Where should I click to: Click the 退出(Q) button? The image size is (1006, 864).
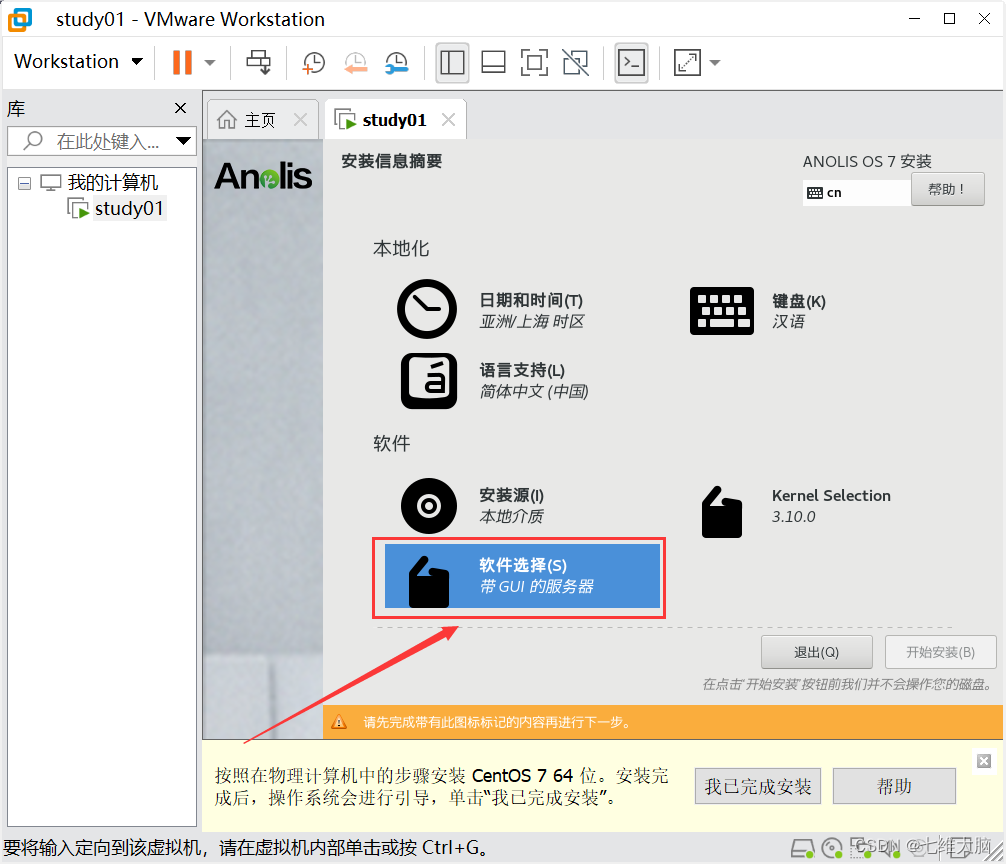[816, 652]
